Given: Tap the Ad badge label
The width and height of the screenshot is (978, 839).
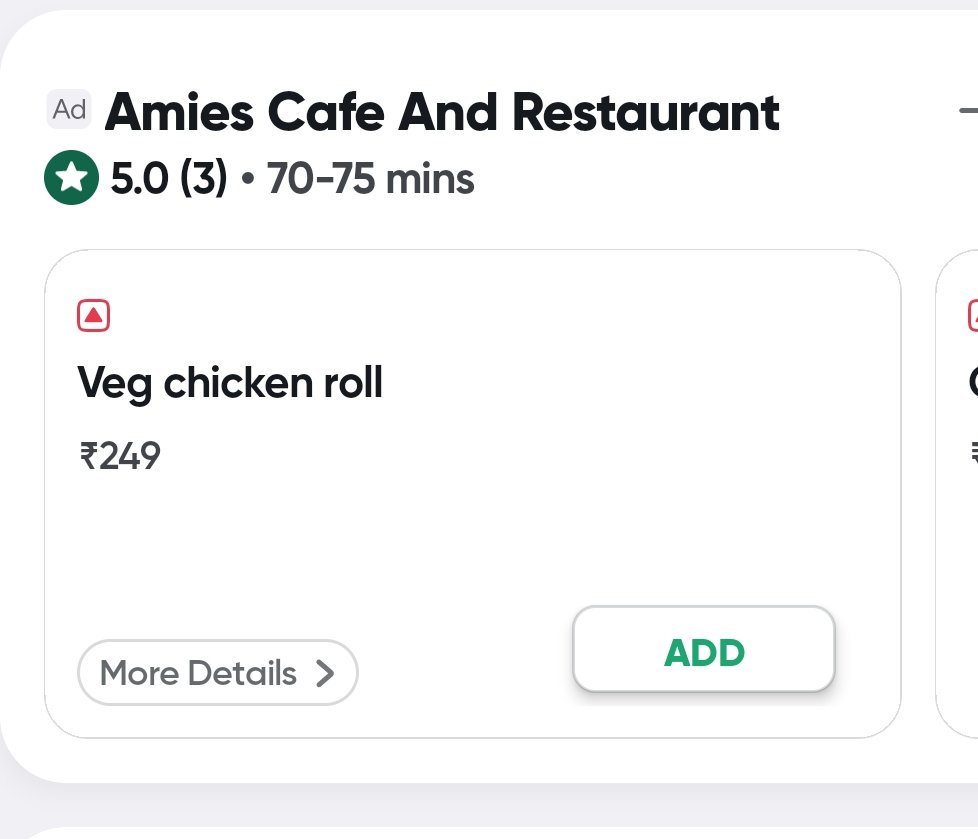Looking at the screenshot, I should (69, 109).
